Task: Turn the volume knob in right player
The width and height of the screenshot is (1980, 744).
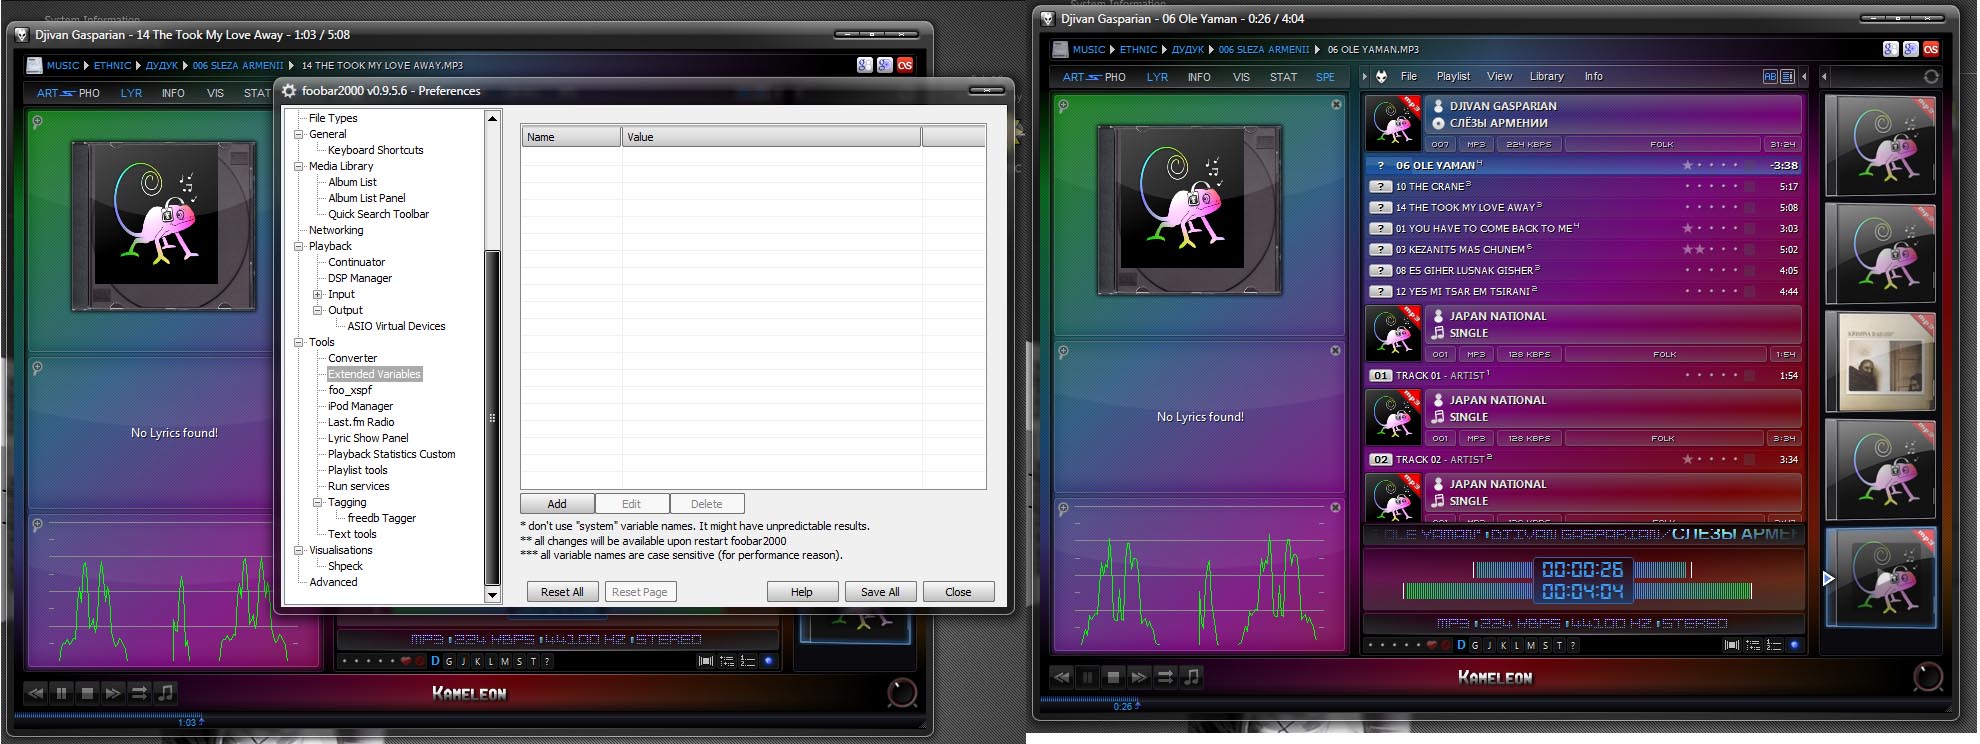Action: pyautogui.click(x=1927, y=677)
